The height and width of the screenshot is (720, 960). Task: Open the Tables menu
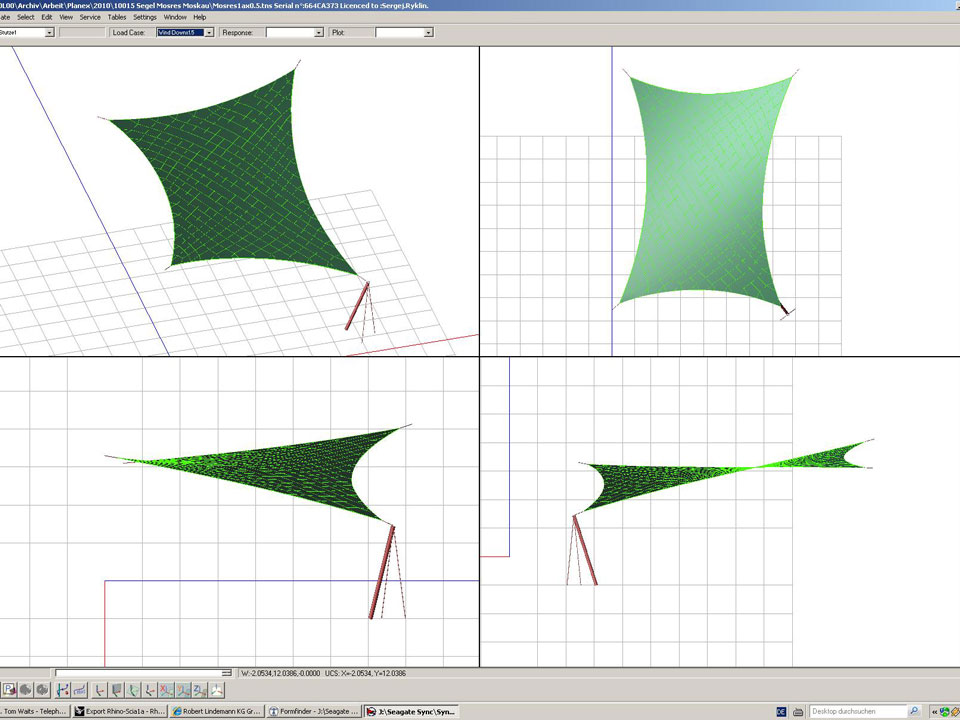coord(117,17)
